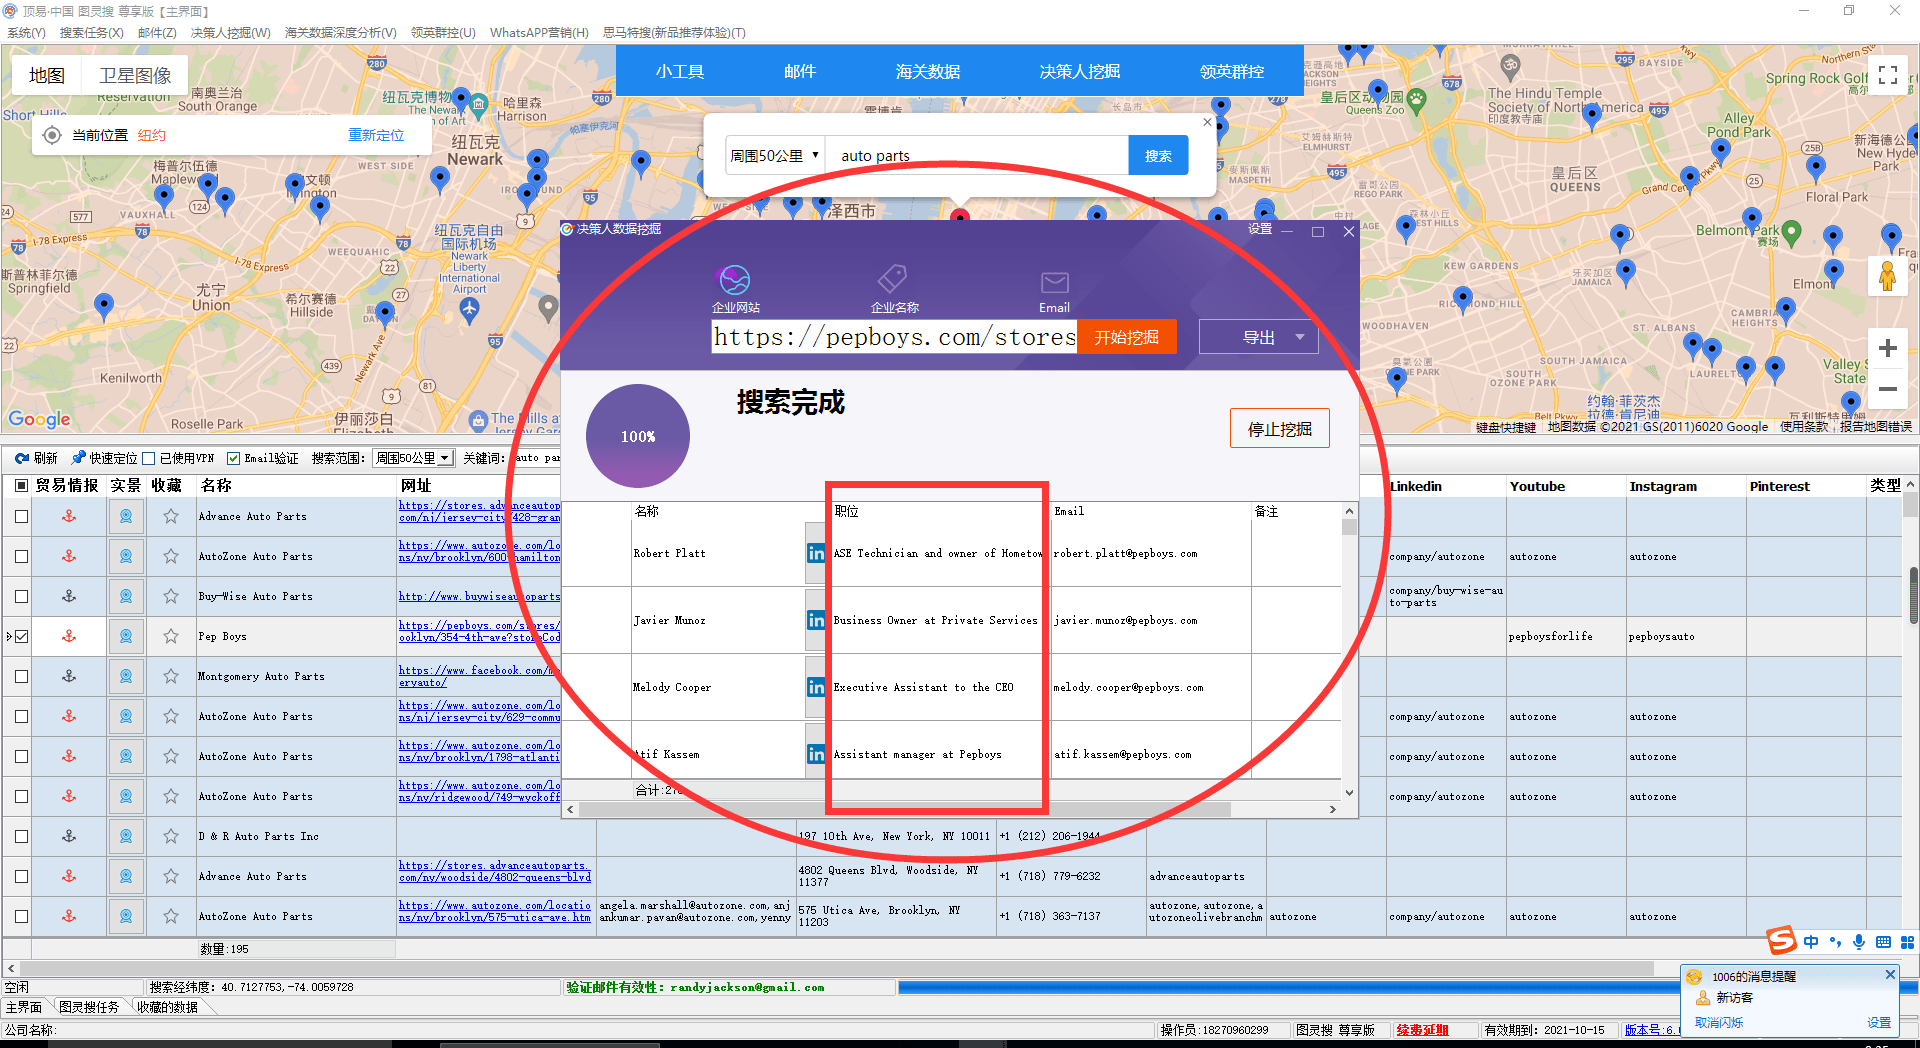Zoom in the map with plus icon
The image size is (1920, 1048).
[x=1887, y=348]
